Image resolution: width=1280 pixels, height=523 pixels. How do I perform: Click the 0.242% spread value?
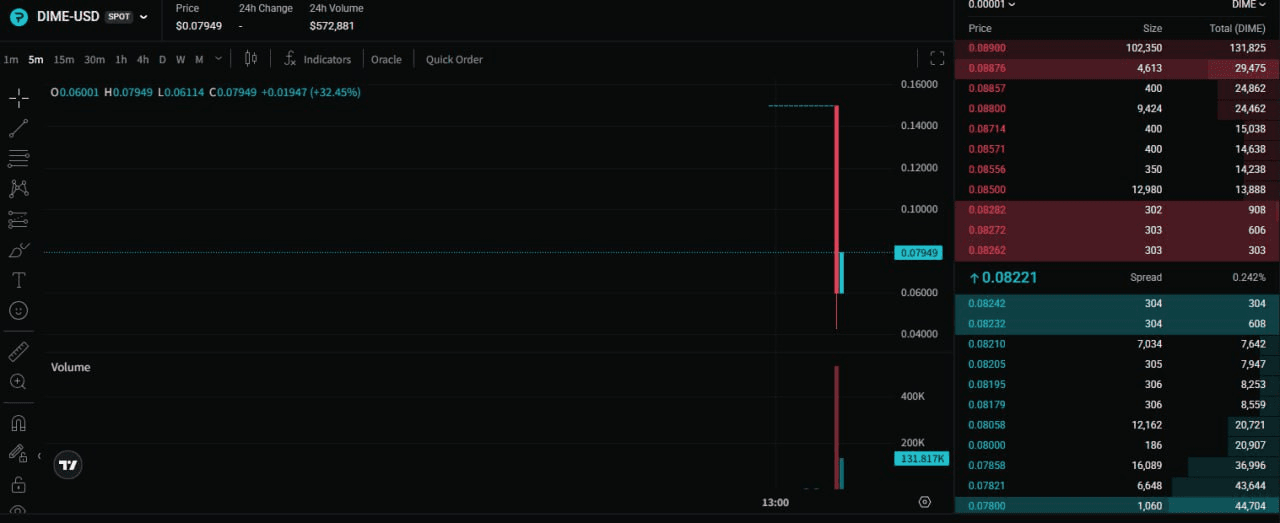[x=1250, y=277]
